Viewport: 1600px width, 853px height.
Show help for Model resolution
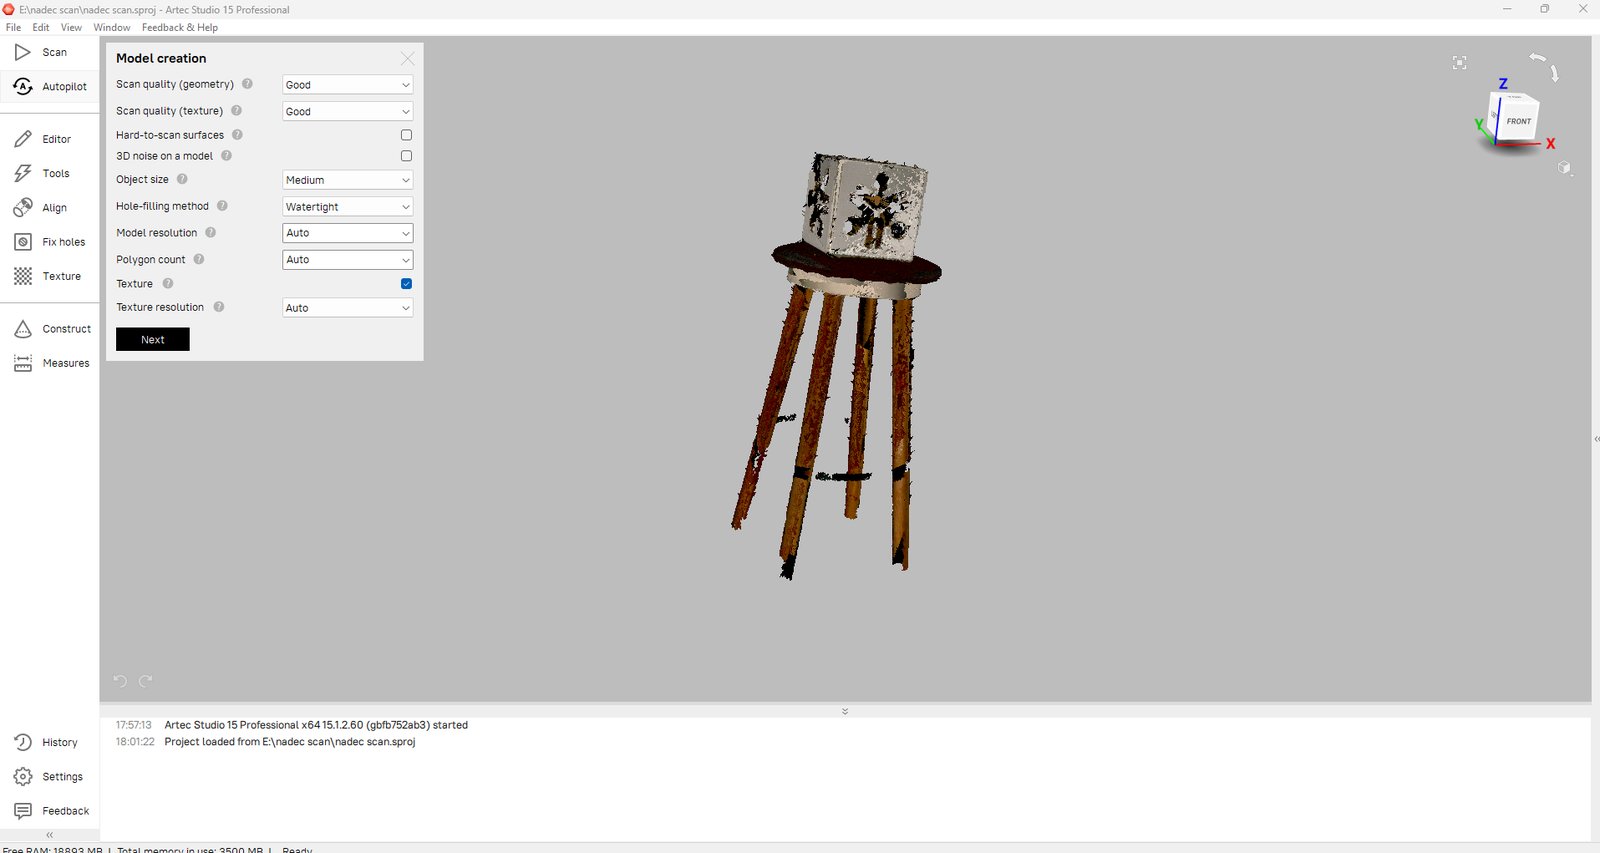coord(210,232)
